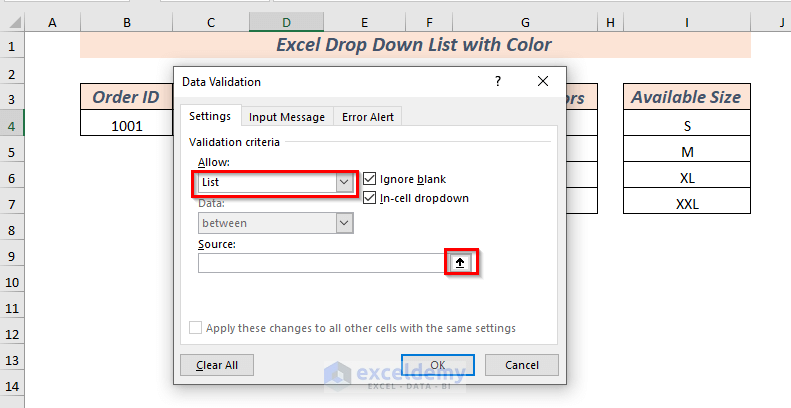Click the dialog Help question mark icon
The width and height of the screenshot is (791, 408).
point(498,82)
